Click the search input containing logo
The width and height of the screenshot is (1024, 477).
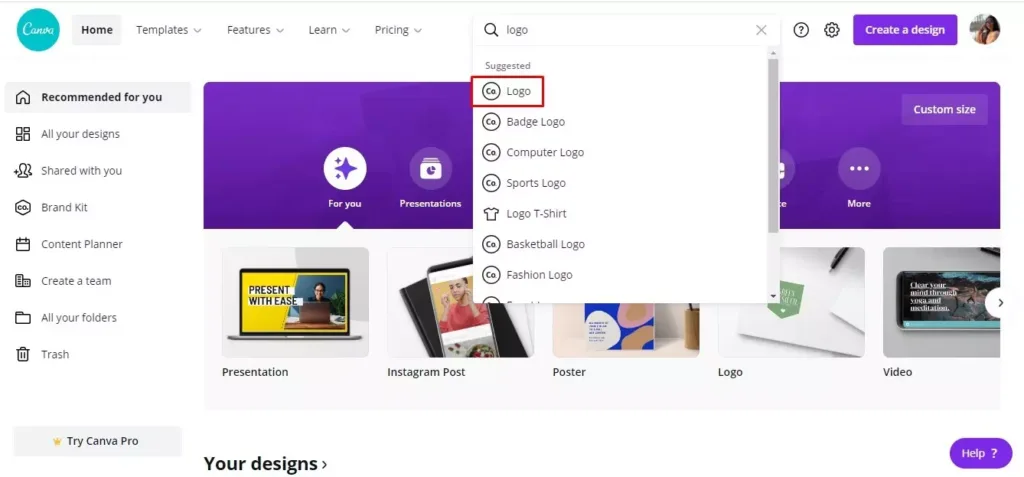tap(627, 30)
